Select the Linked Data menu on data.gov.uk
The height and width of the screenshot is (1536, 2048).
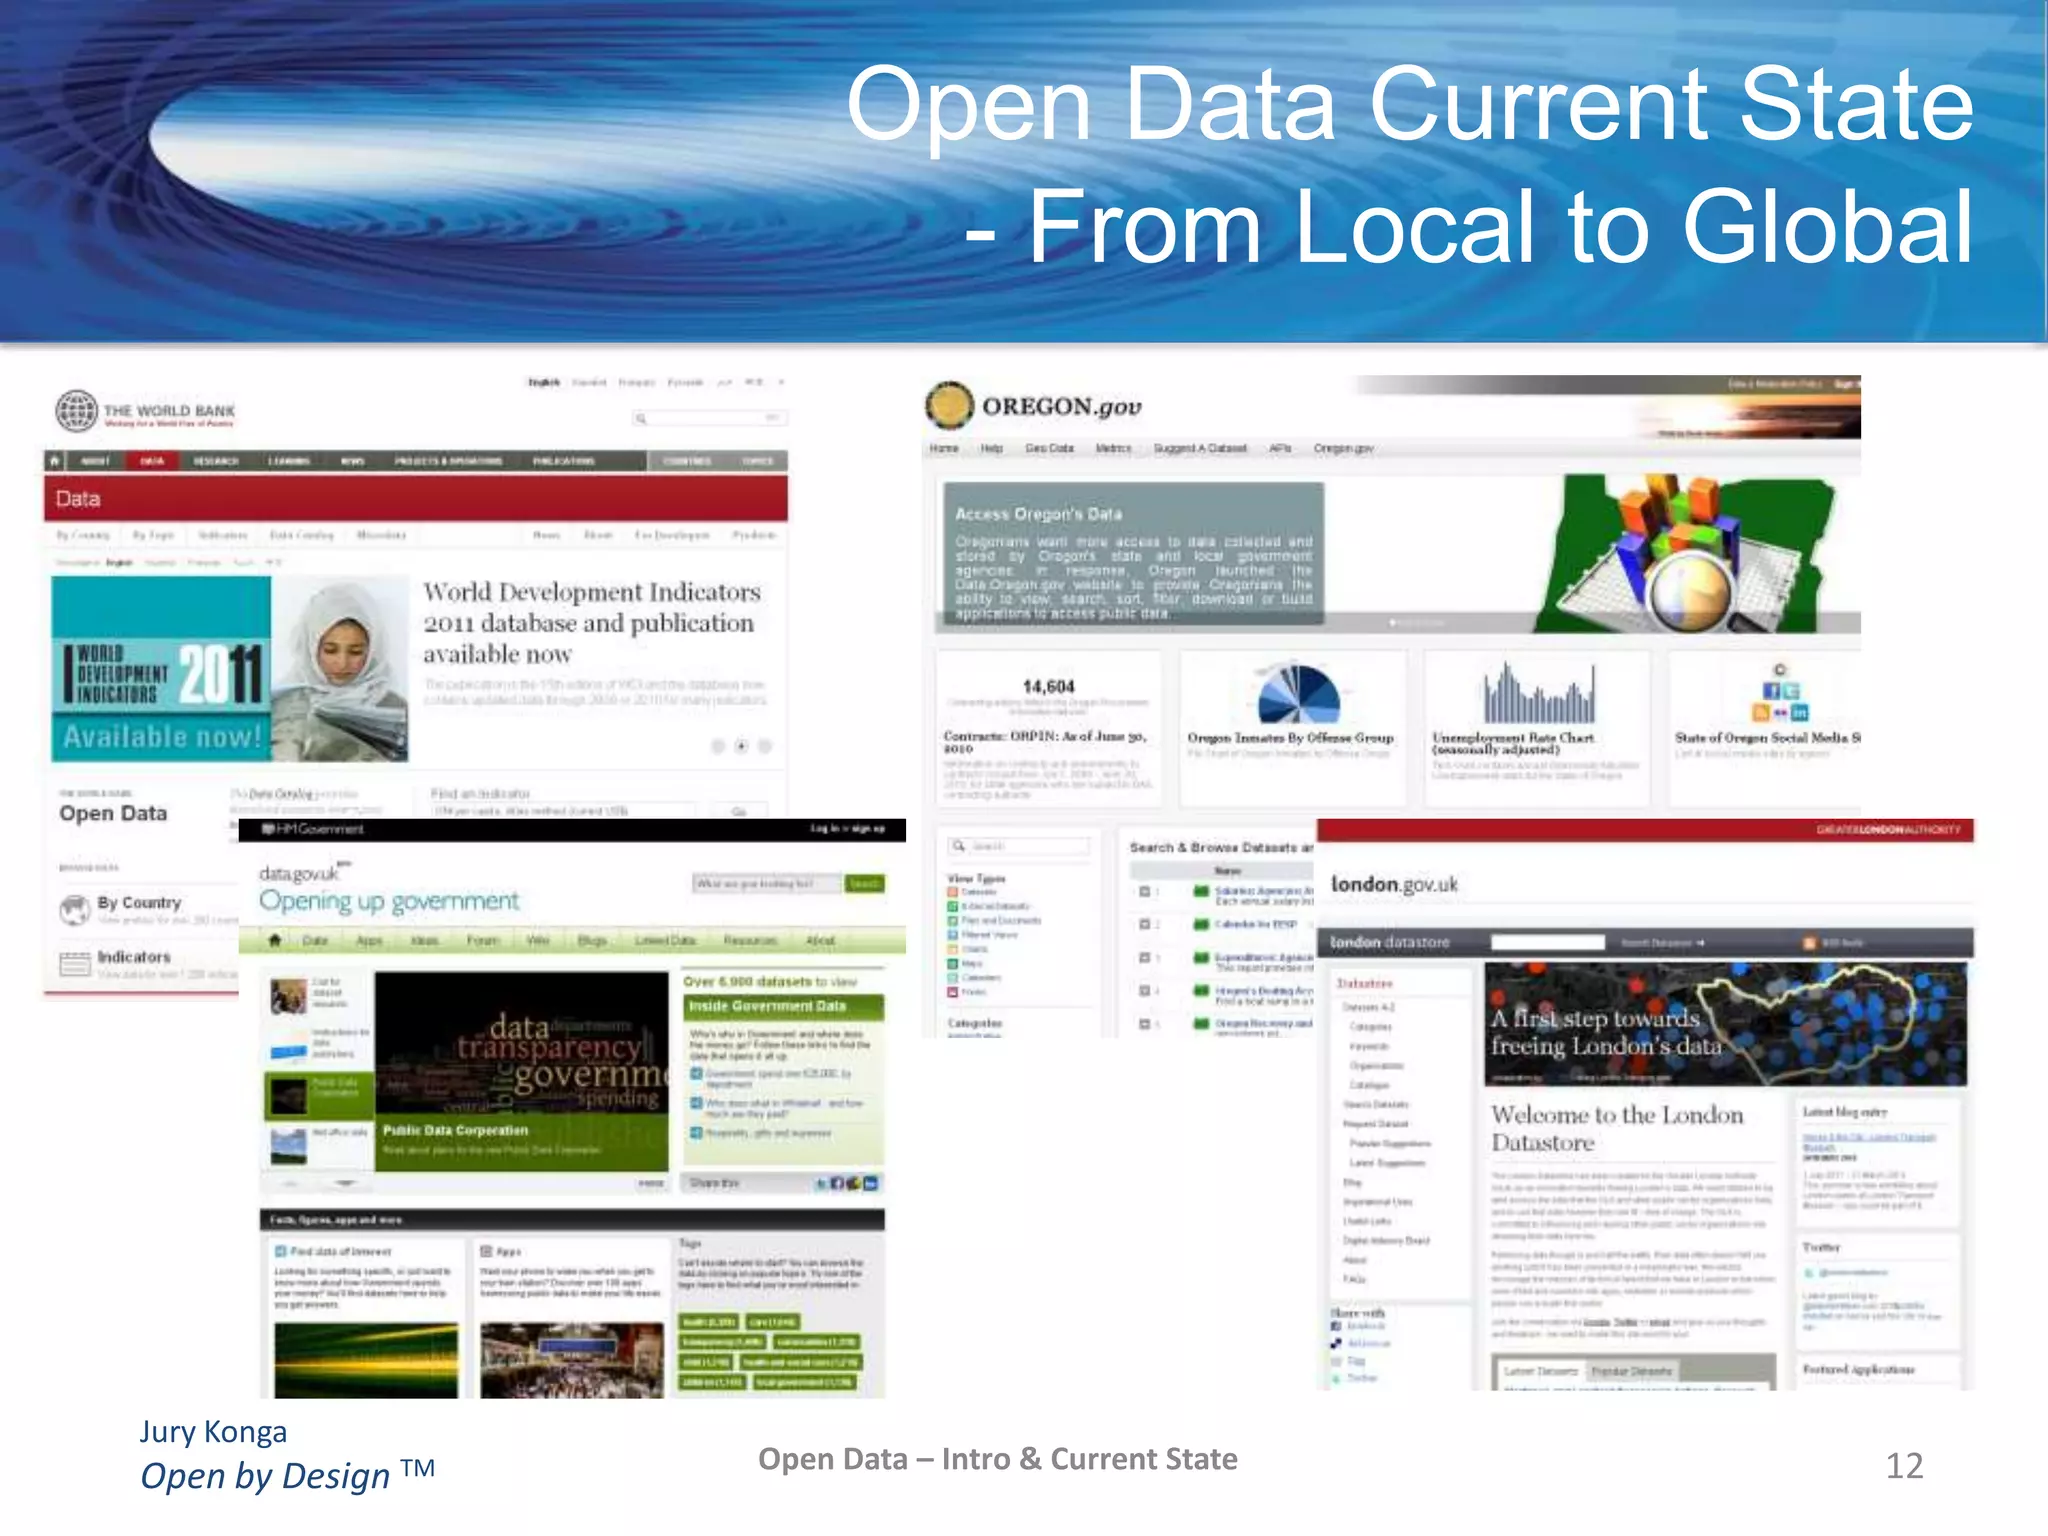(665, 940)
